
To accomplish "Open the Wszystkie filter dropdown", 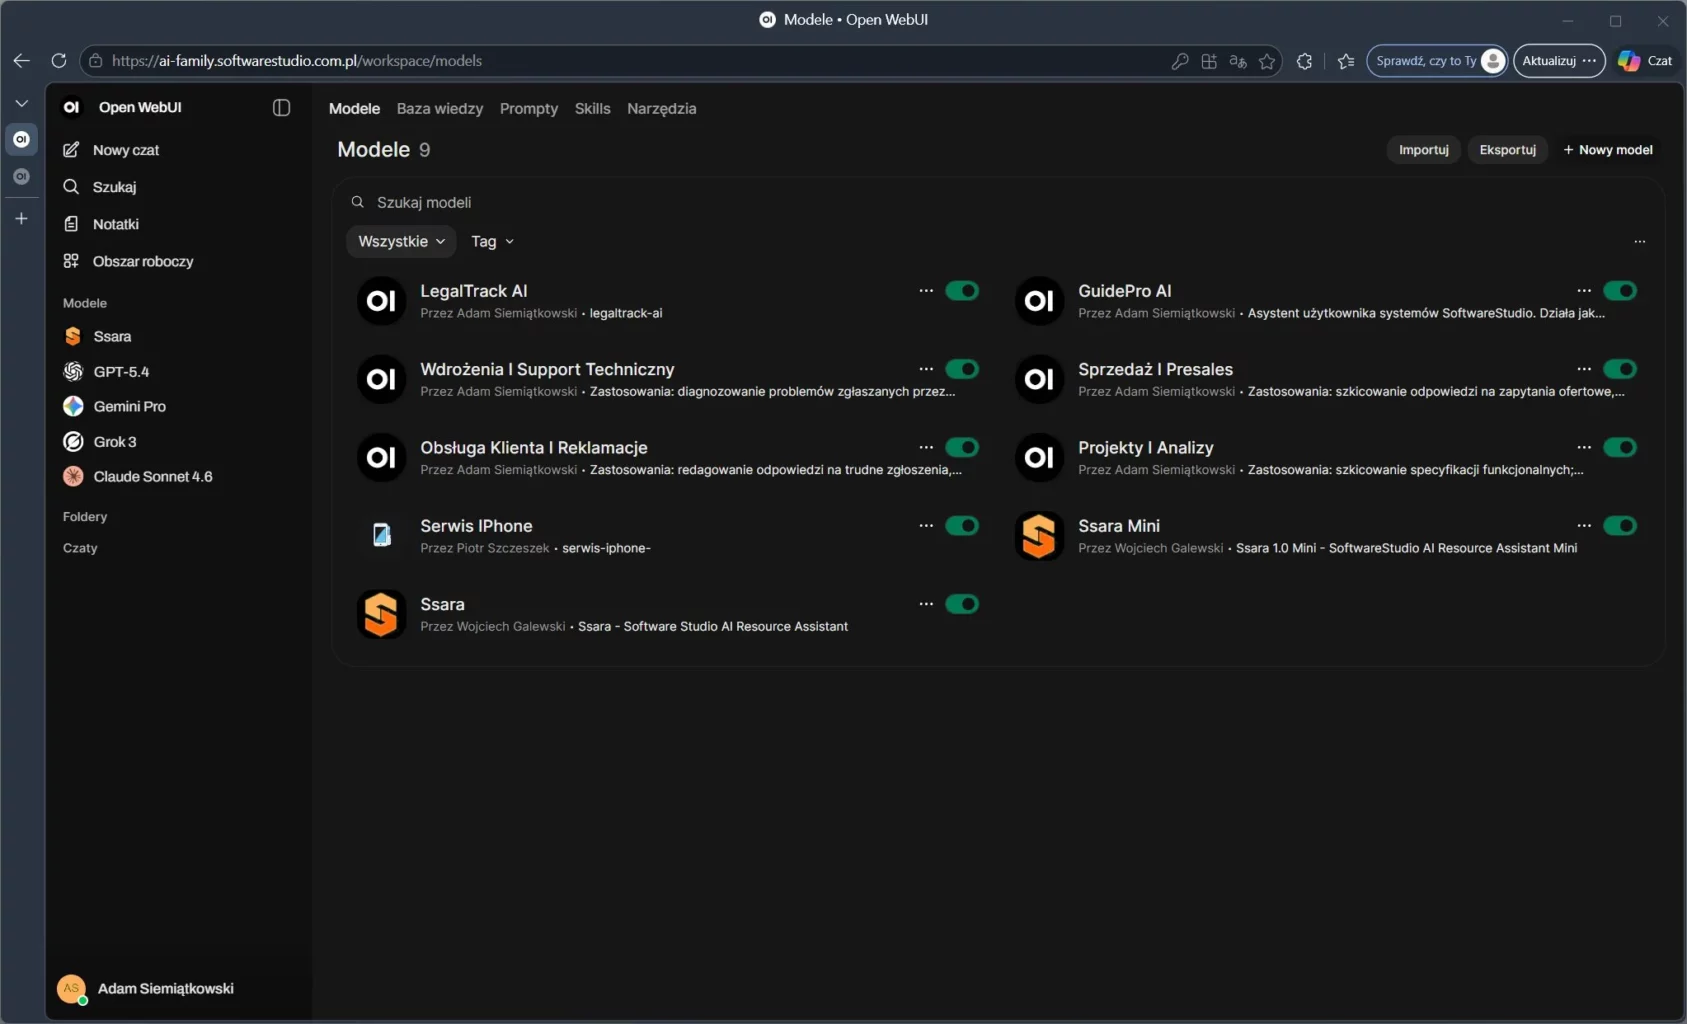I will [400, 241].
